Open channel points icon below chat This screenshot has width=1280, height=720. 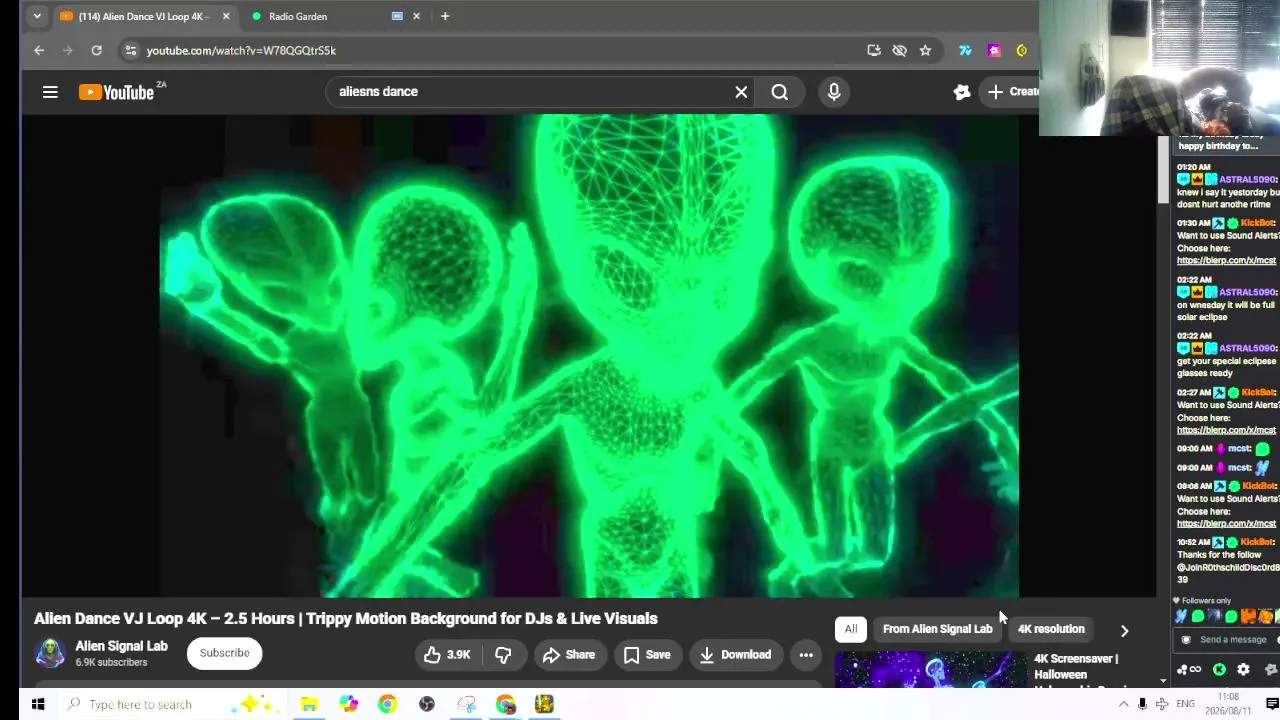point(1188,670)
